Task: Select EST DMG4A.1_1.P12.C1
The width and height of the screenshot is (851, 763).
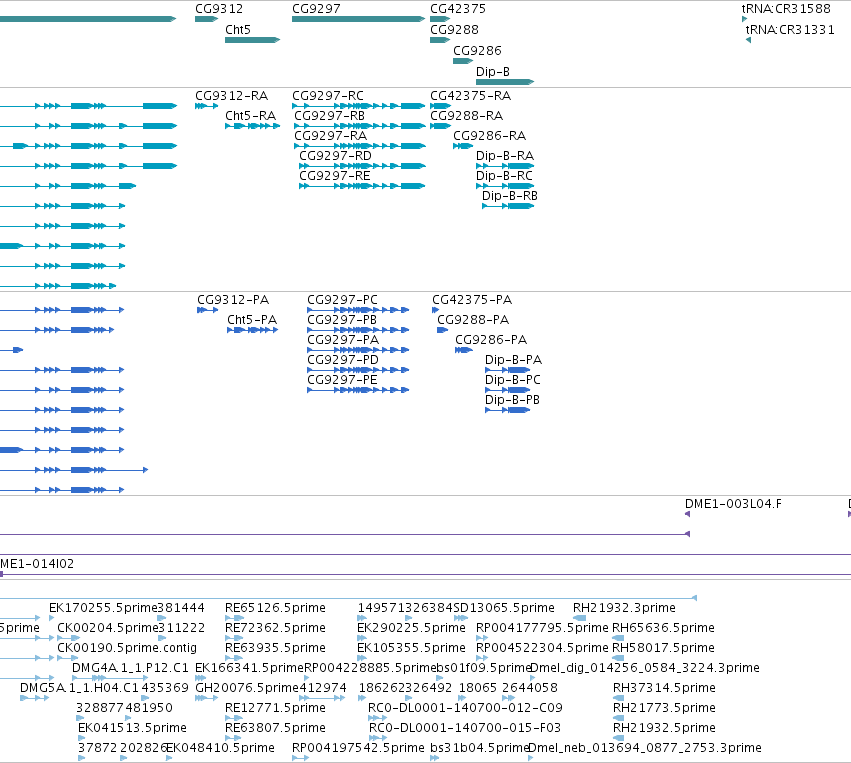Action: click(130, 668)
